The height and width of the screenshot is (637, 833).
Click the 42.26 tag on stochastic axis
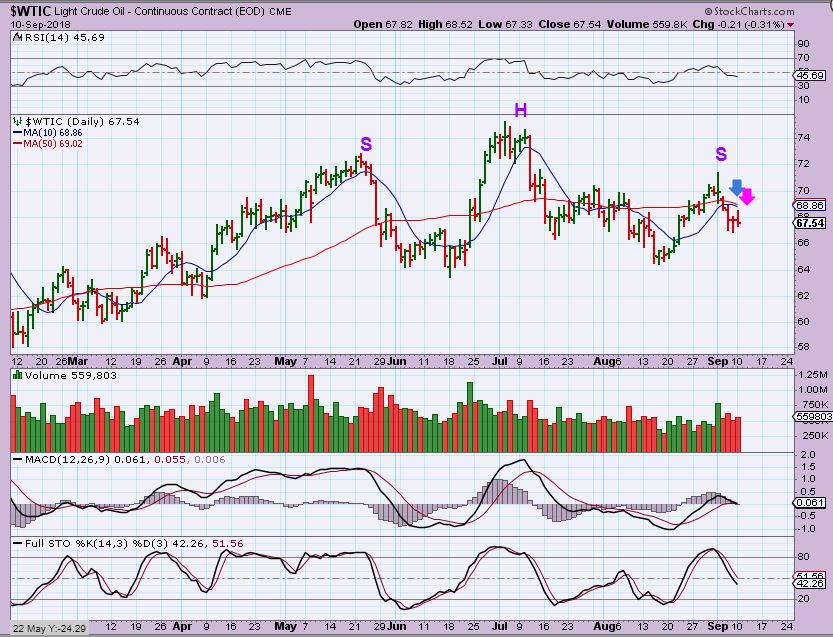tap(810, 583)
